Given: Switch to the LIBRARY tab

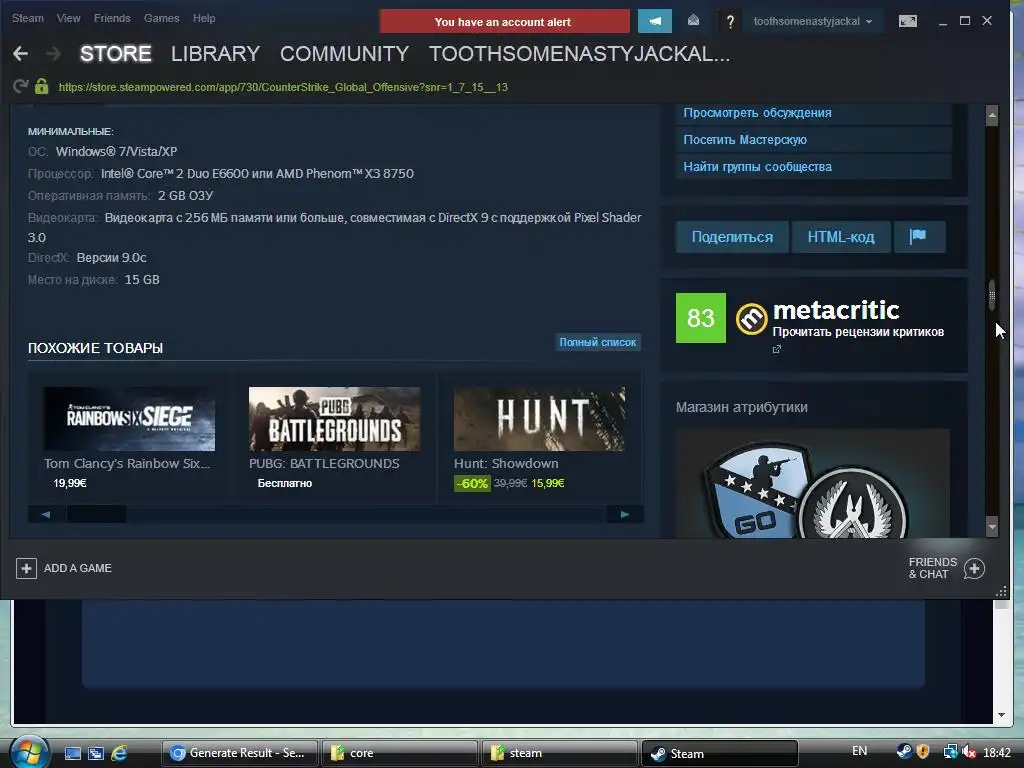Looking at the screenshot, I should 216,54.
